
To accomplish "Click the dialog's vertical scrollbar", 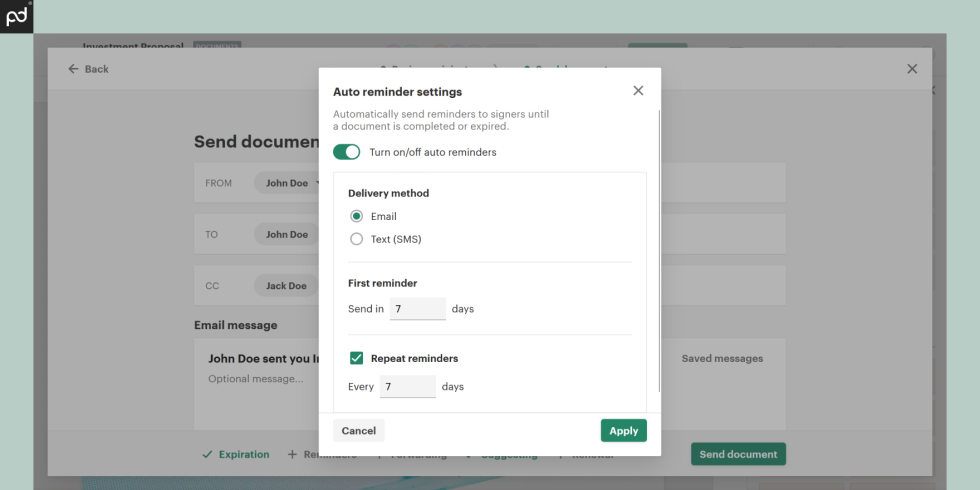I will [659, 250].
